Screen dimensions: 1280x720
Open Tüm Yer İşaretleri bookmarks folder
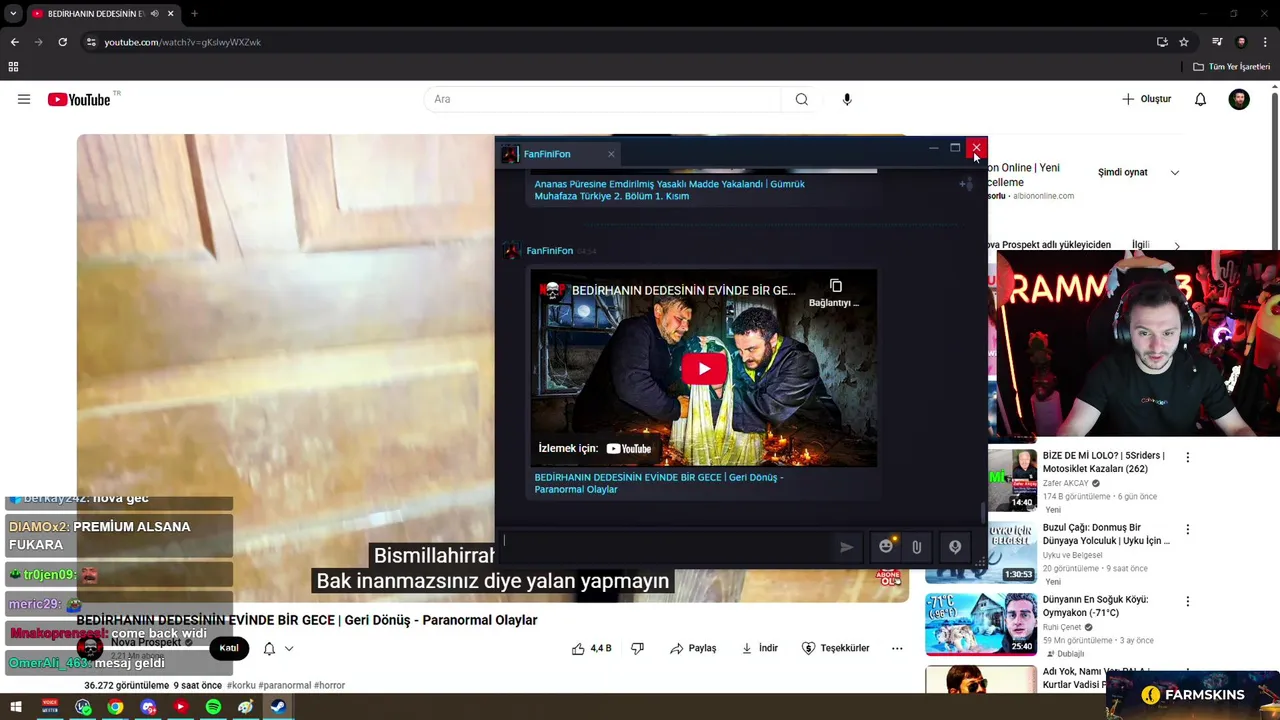pos(1232,67)
